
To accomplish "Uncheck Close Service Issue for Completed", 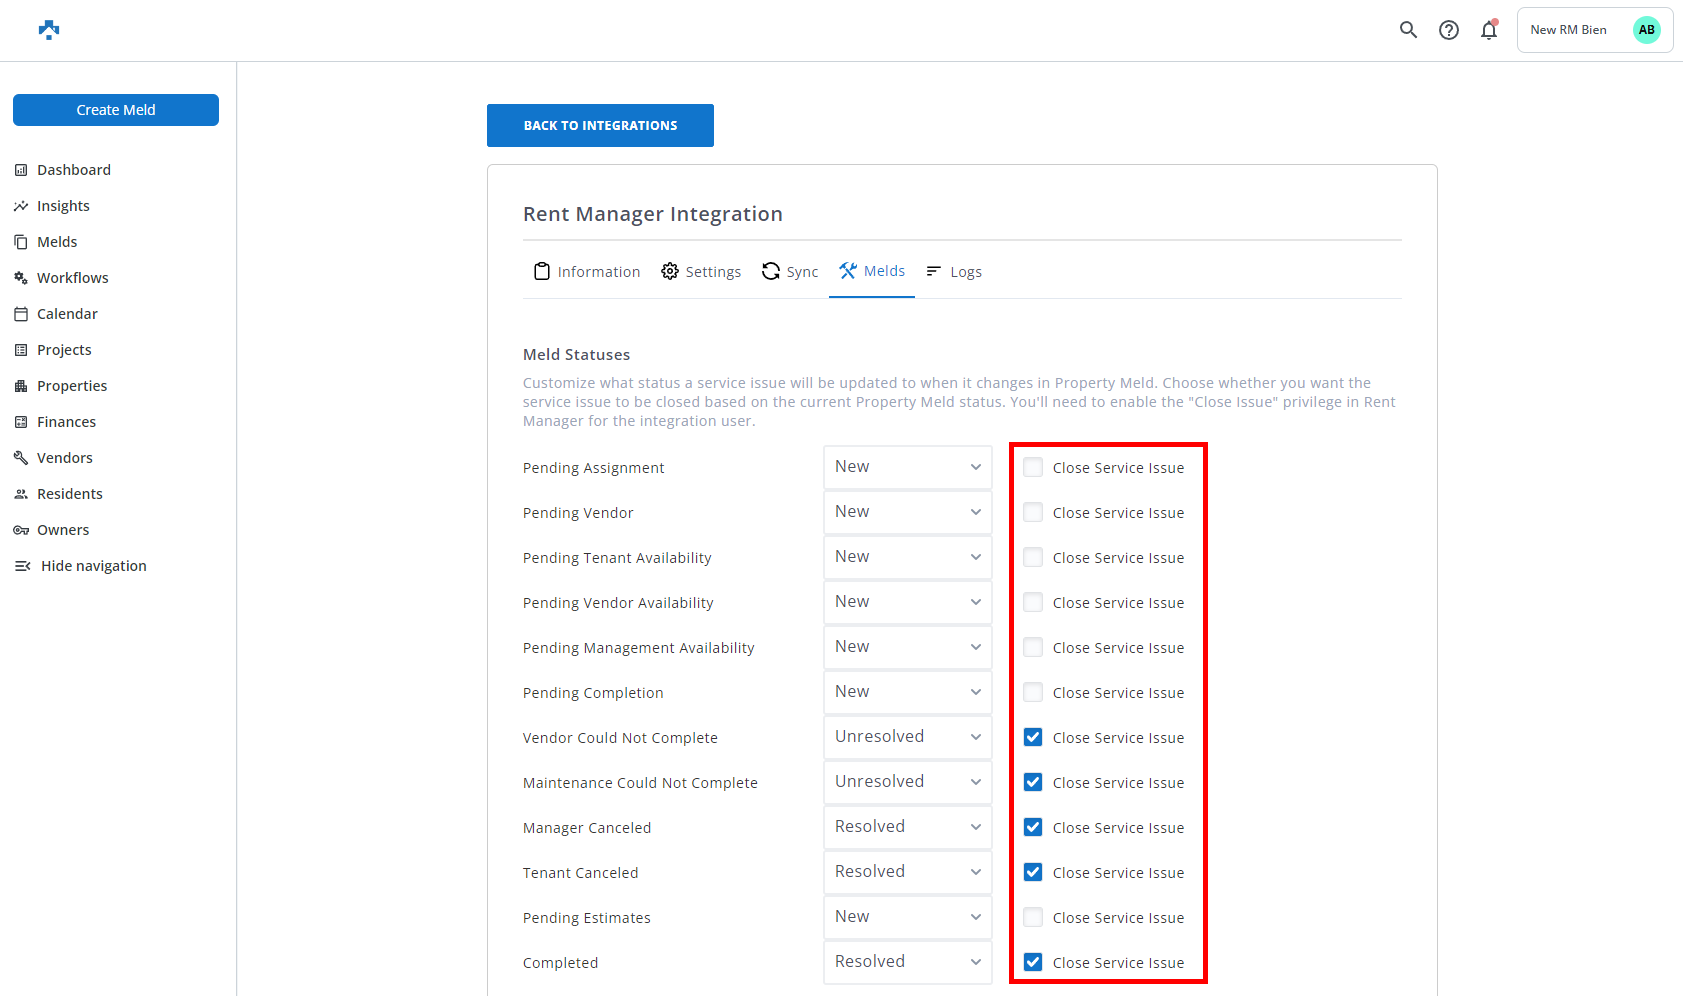I will [x=1033, y=962].
